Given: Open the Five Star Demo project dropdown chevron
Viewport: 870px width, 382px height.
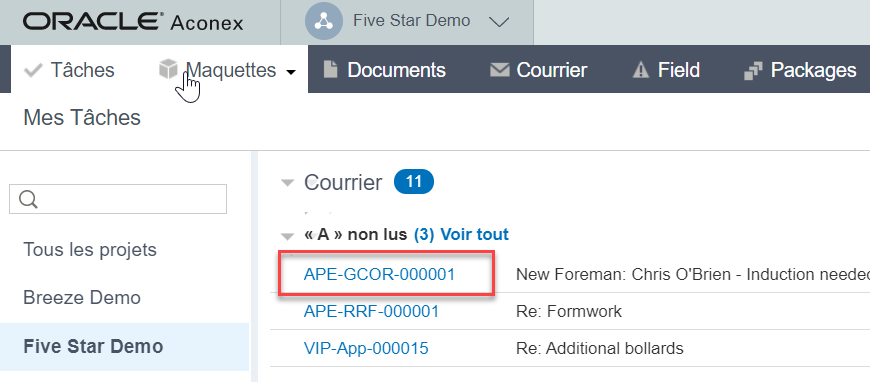Looking at the screenshot, I should (499, 22).
